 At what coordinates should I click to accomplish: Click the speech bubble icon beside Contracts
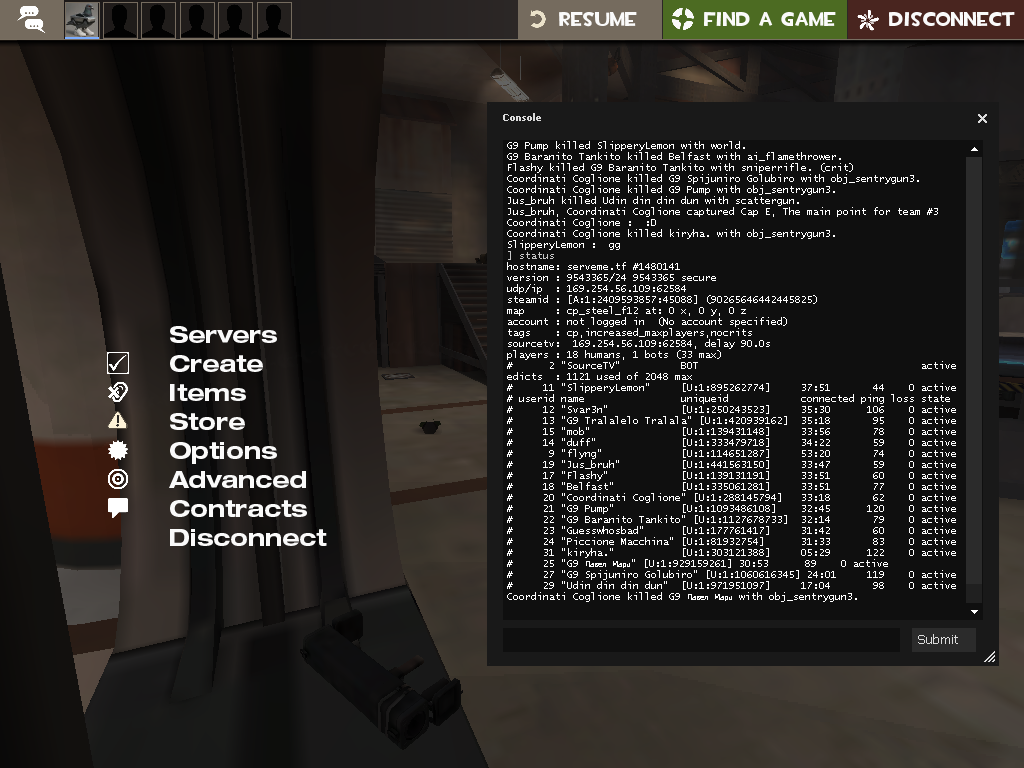click(118, 508)
